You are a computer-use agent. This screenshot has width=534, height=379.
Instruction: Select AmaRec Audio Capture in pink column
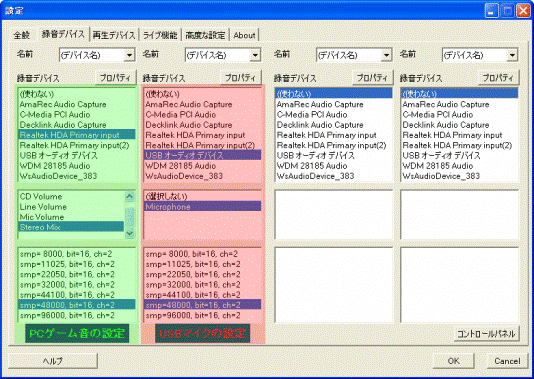tap(203, 104)
